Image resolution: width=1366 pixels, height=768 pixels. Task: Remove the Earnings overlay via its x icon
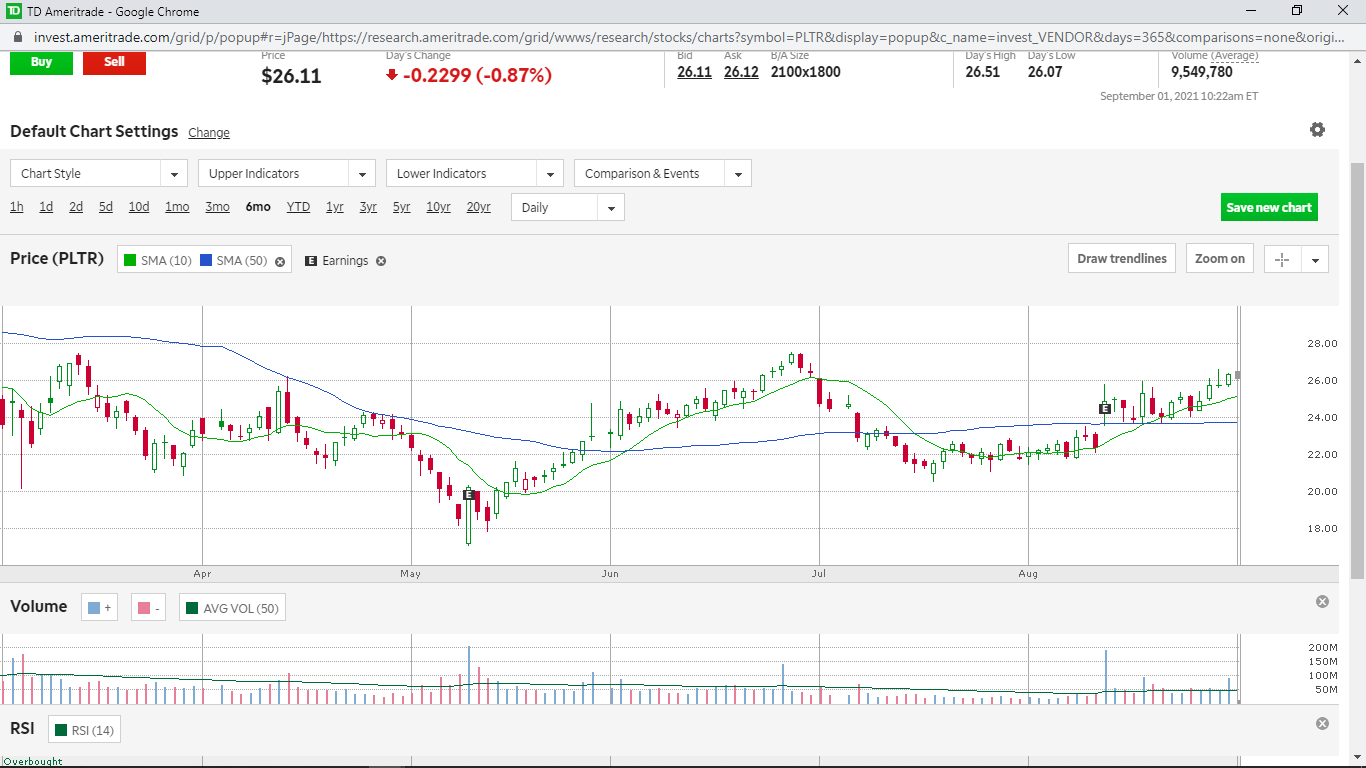(x=381, y=261)
